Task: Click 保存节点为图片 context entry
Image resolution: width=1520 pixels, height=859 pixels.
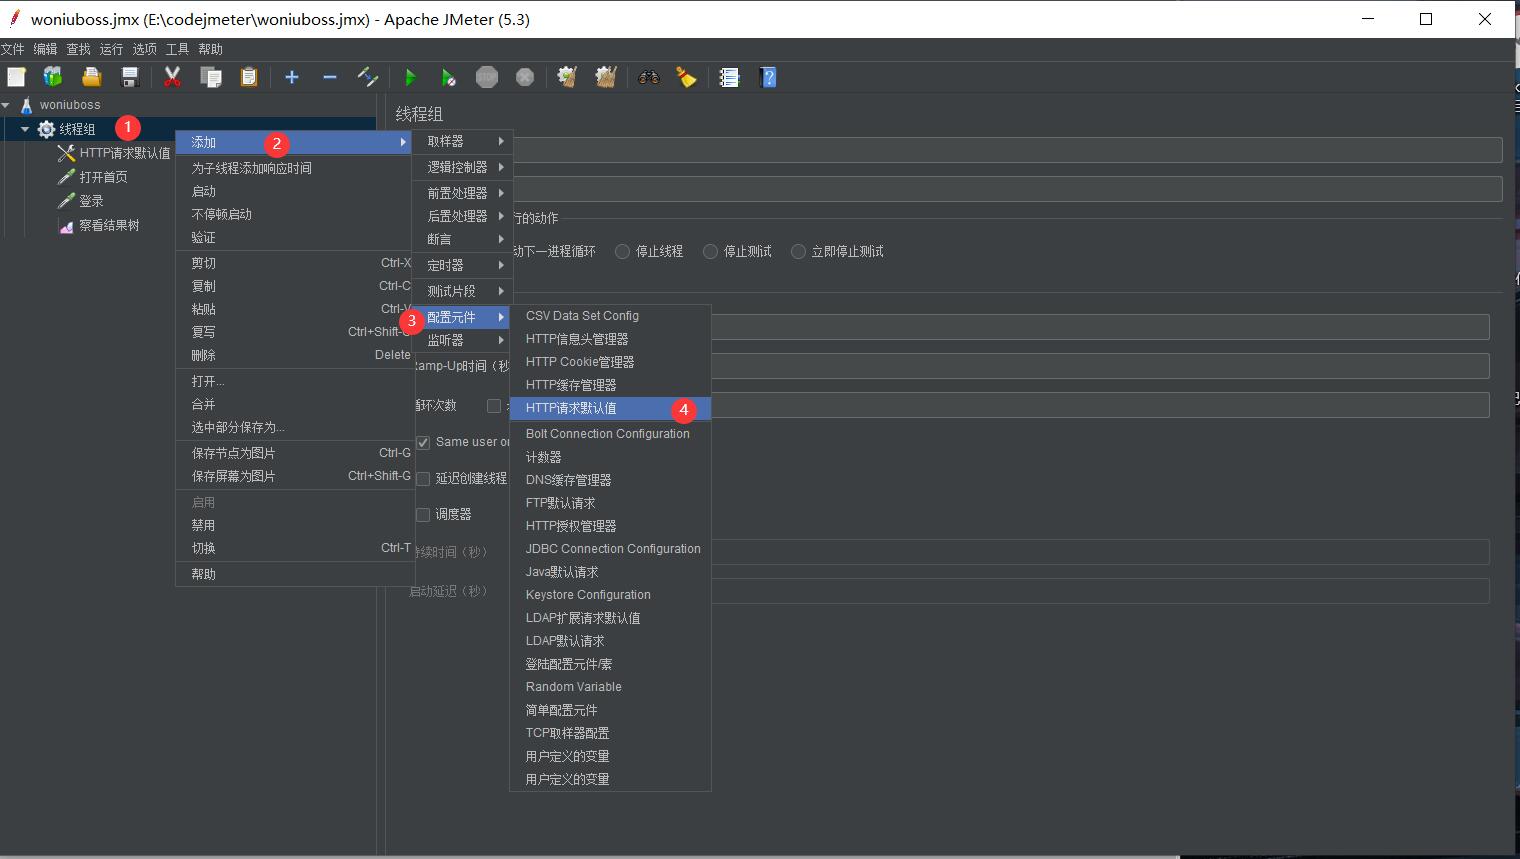Action: click(295, 453)
